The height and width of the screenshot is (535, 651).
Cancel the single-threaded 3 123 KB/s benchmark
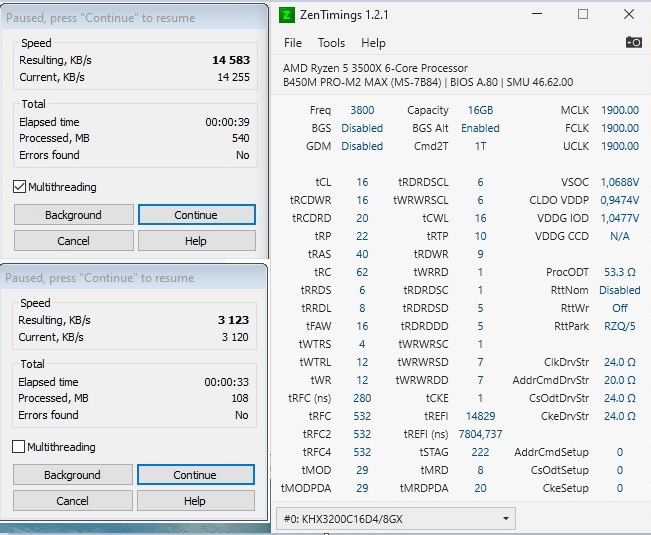[x=72, y=501]
